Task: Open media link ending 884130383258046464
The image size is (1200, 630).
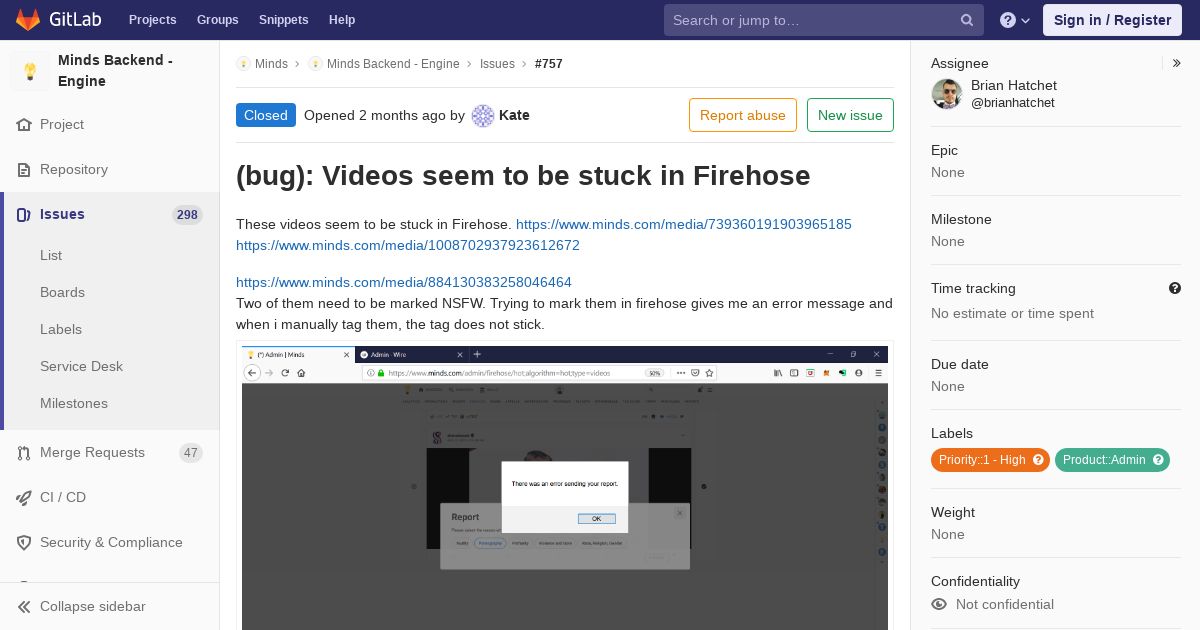Action: [x=404, y=283]
